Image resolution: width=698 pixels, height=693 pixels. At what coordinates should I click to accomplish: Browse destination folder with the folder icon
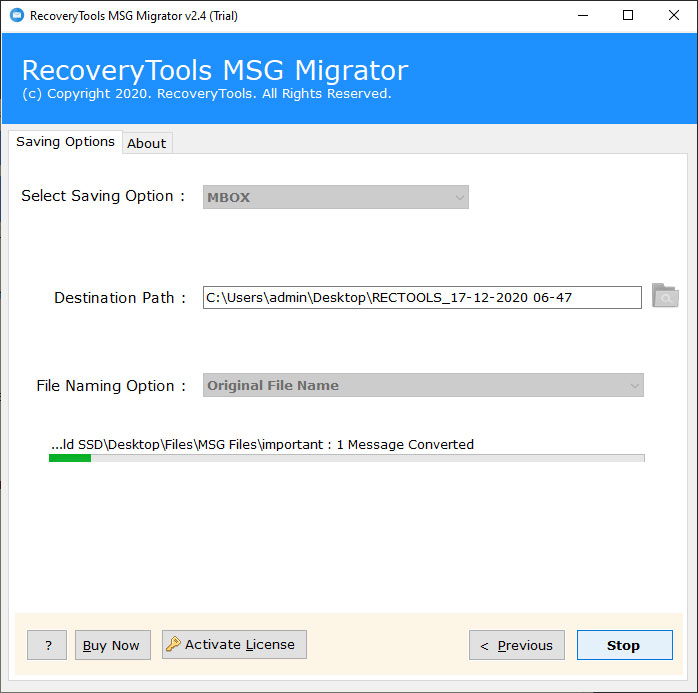[x=665, y=296]
